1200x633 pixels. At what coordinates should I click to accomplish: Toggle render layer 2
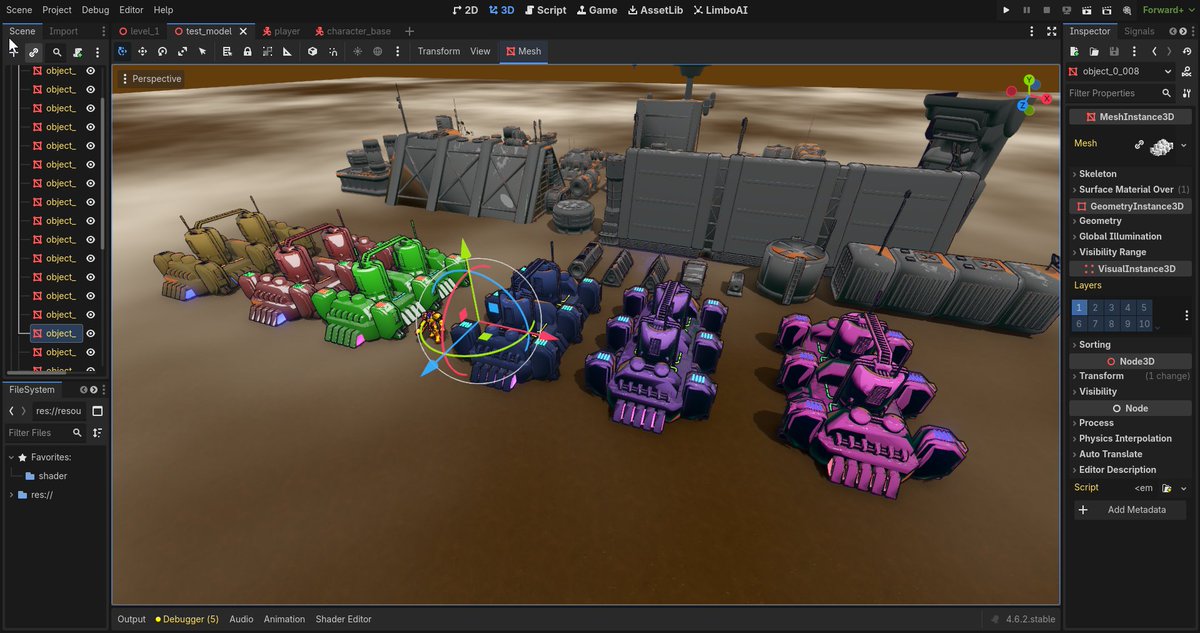pos(1096,308)
